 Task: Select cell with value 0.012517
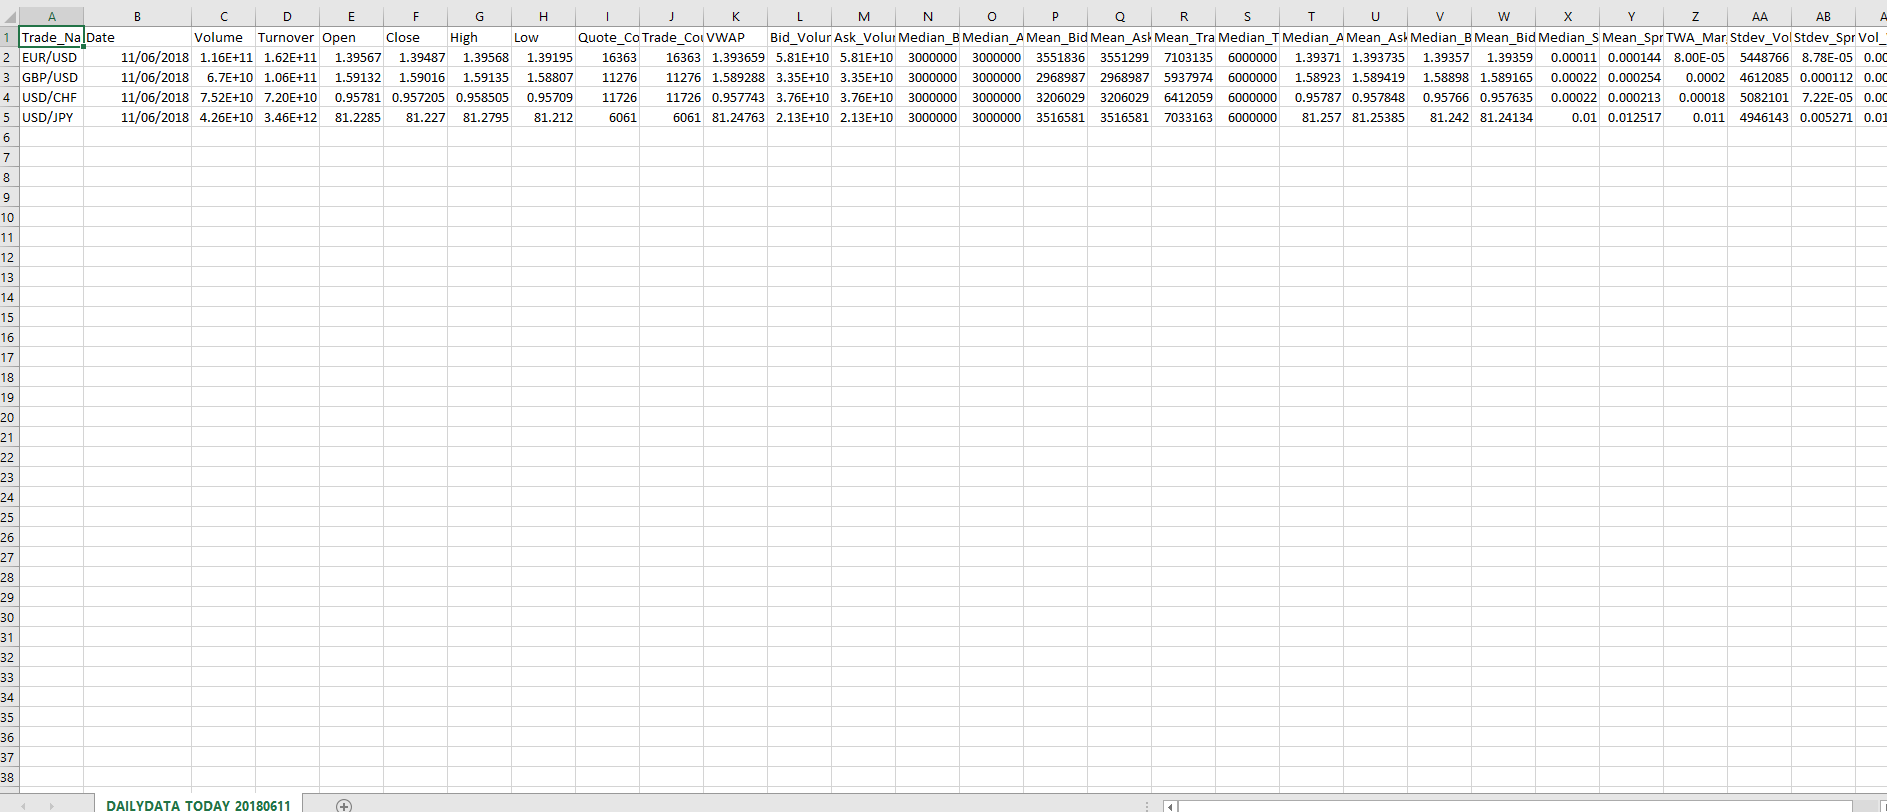pyautogui.click(x=1631, y=117)
